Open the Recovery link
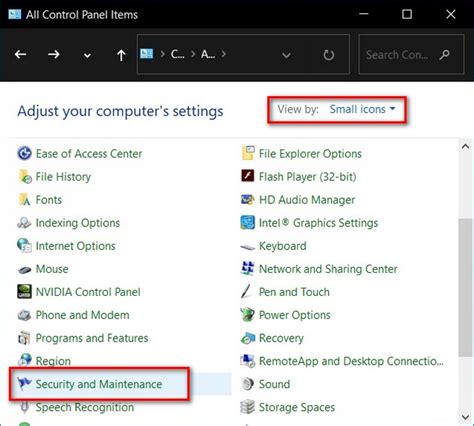This screenshot has height=426, width=474. (281, 338)
